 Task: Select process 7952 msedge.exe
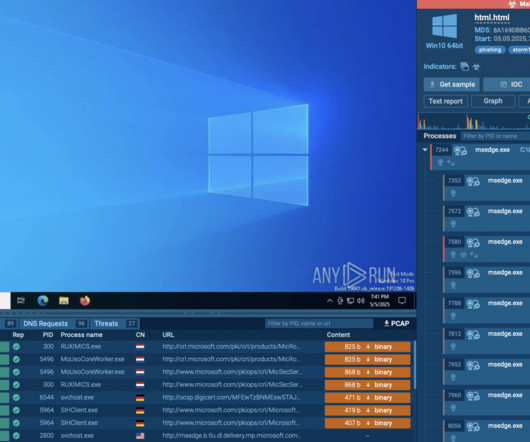(x=487, y=371)
